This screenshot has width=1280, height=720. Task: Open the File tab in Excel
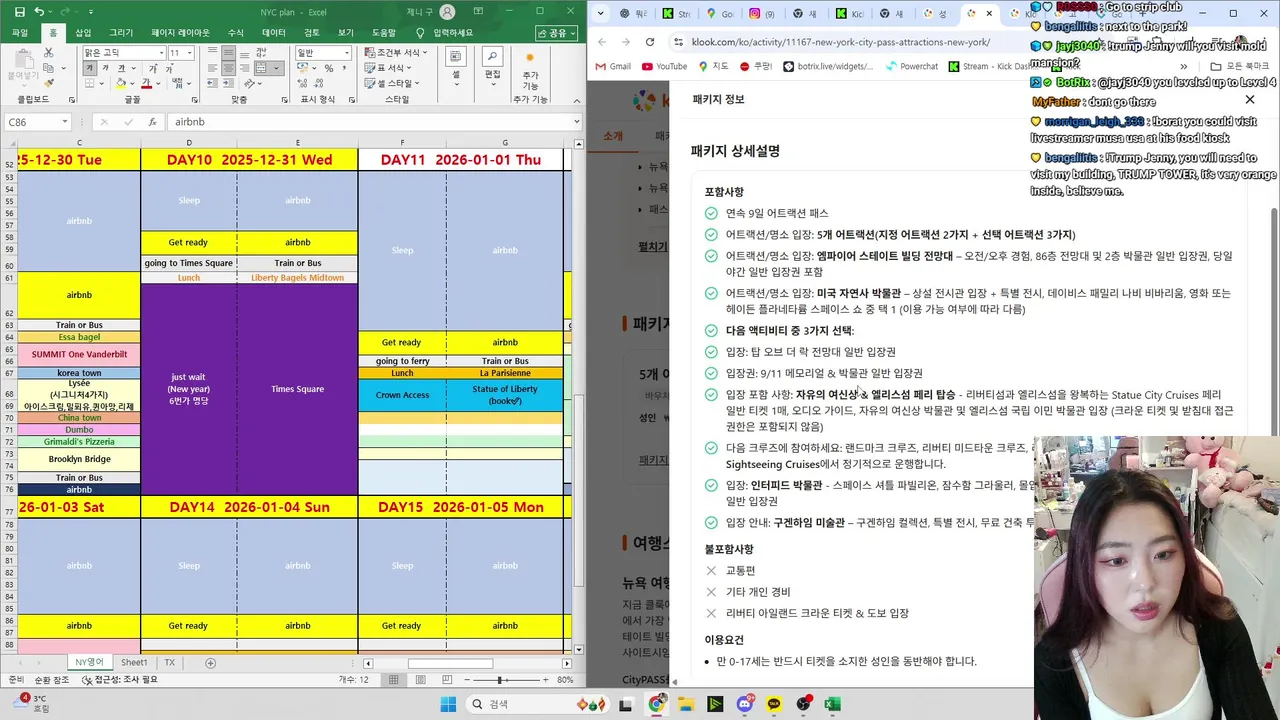pyautogui.click(x=19, y=33)
